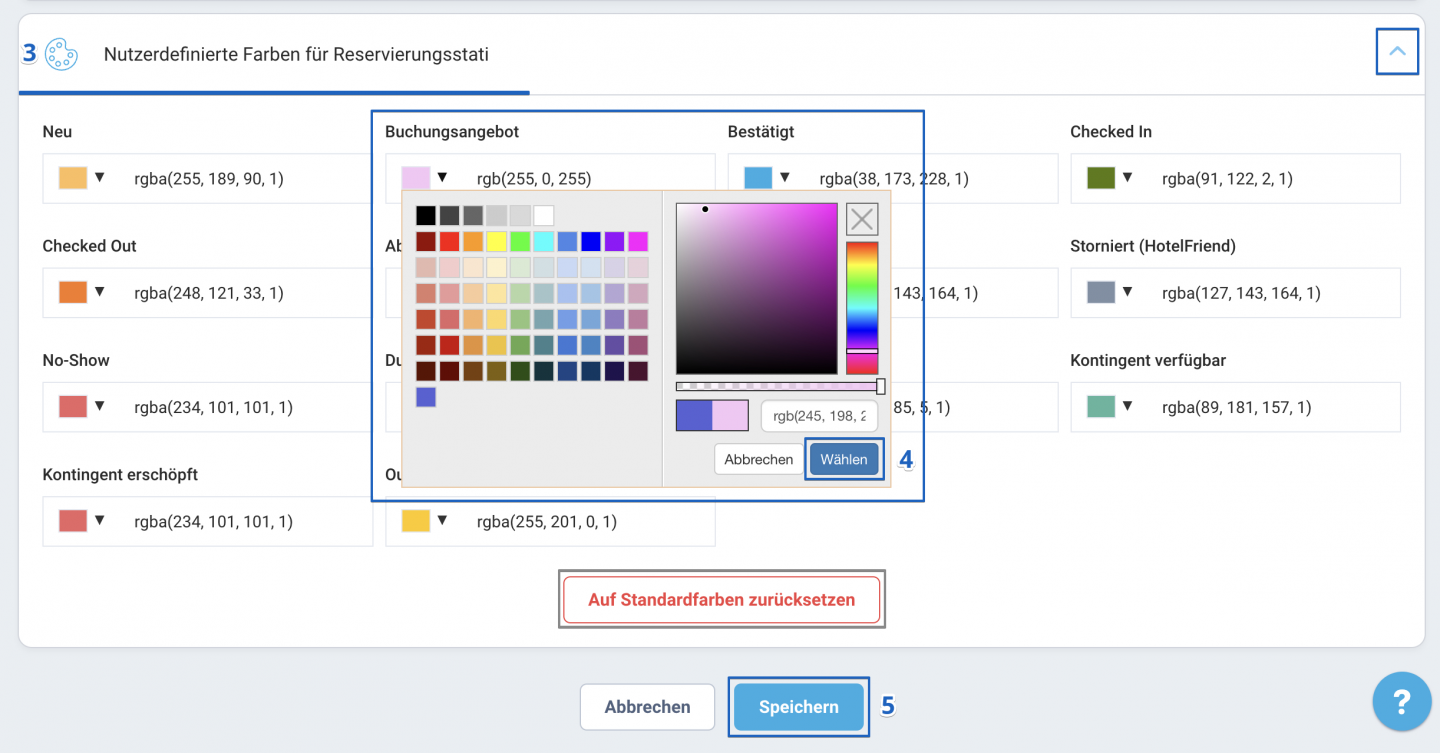Click the Kontingent verfügbar teal swatch

(1101, 406)
